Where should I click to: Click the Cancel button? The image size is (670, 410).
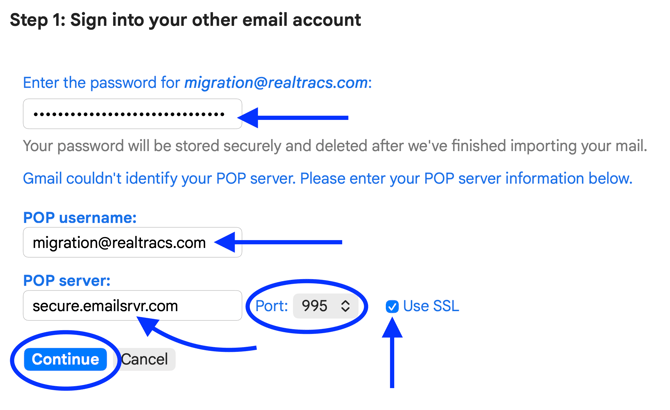coord(145,359)
